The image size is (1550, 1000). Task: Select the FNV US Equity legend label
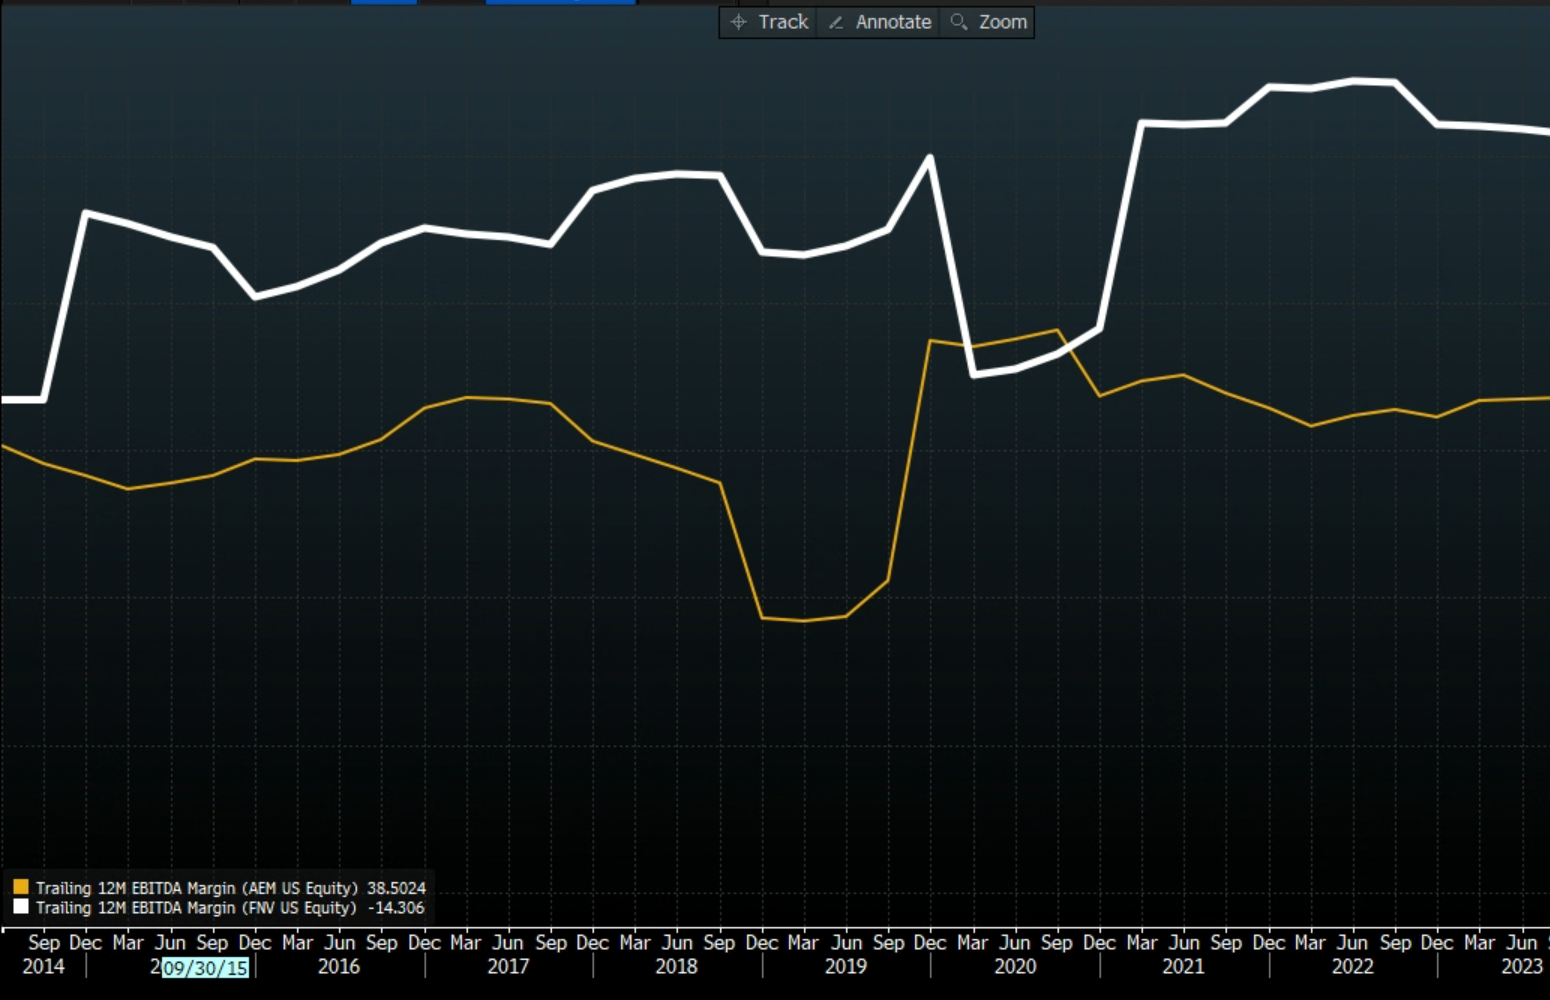pos(196,908)
